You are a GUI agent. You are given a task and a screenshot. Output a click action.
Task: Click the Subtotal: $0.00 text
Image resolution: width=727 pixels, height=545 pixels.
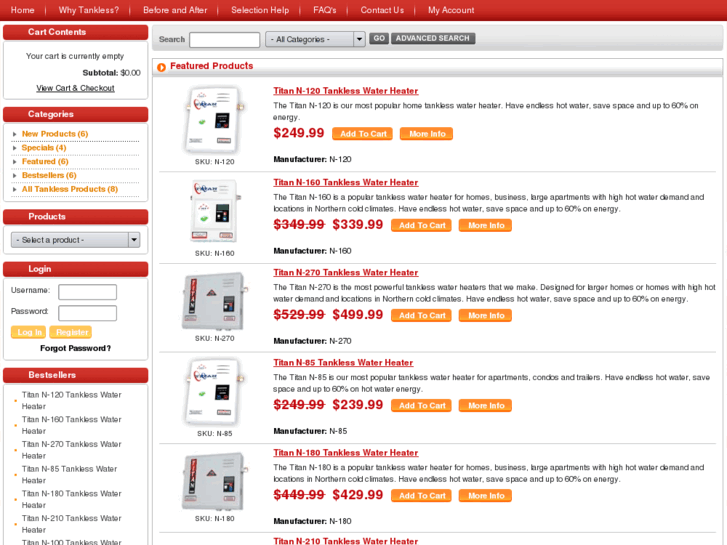111,73
